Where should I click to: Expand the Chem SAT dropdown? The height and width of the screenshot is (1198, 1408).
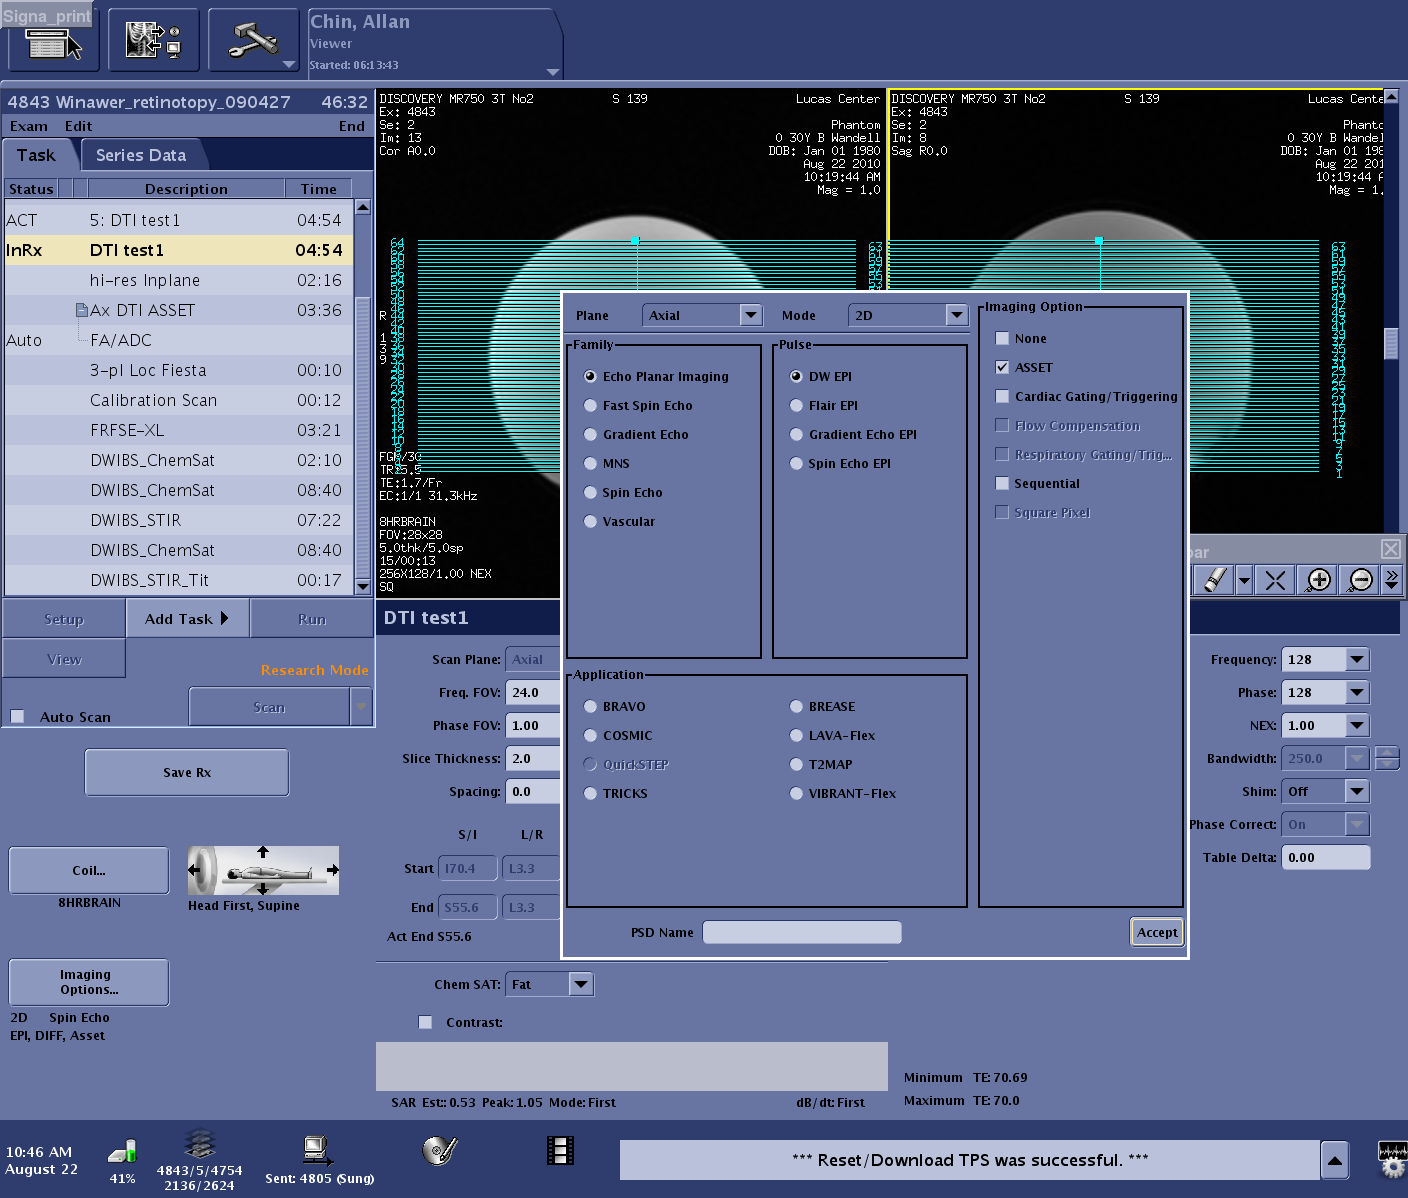click(x=580, y=984)
